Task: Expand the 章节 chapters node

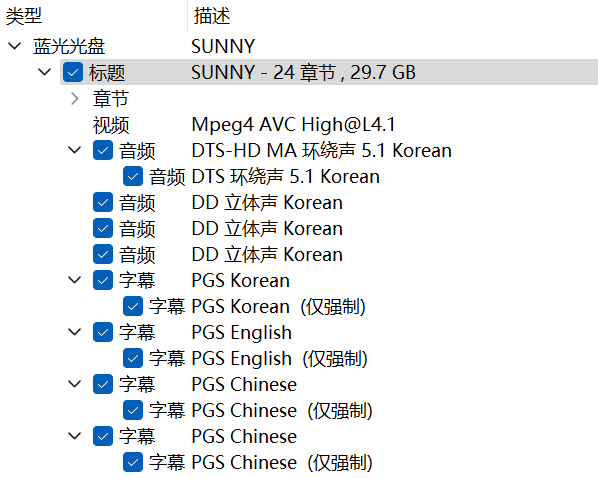Action: pos(75,98)
